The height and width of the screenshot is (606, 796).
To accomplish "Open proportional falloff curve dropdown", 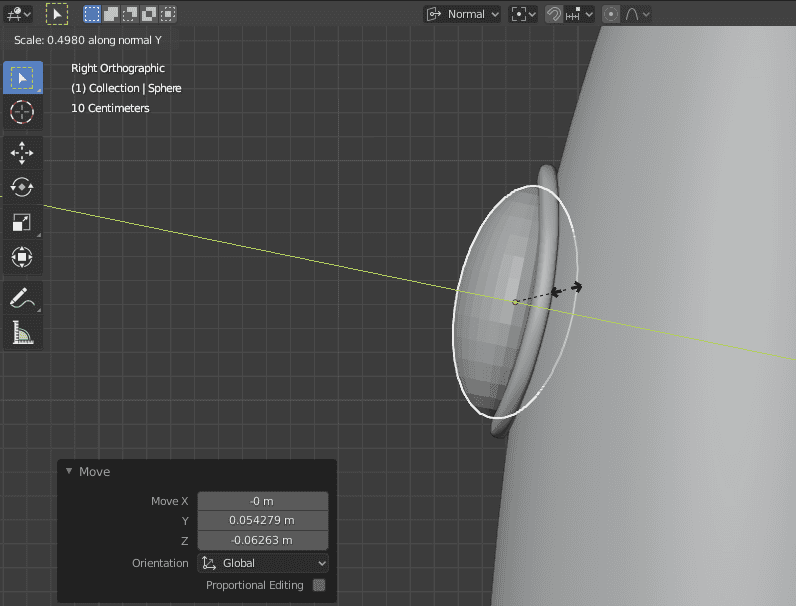I will (x=637, y=14).
